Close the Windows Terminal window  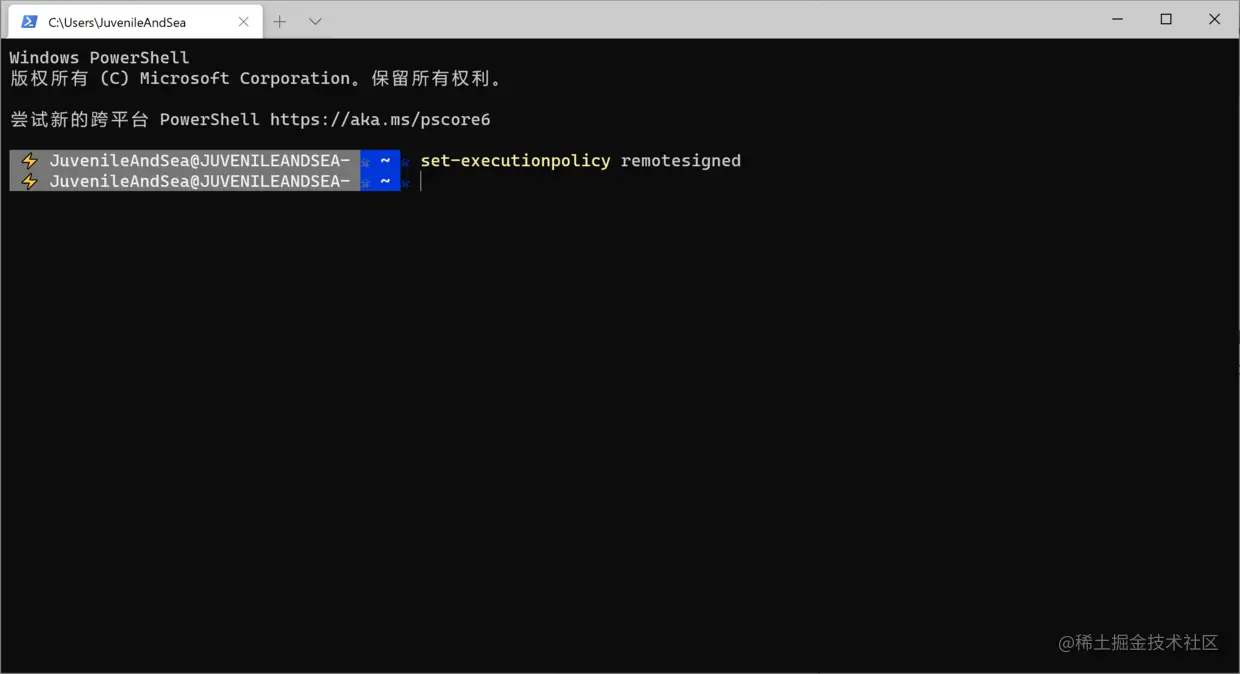pos(1214,19)
